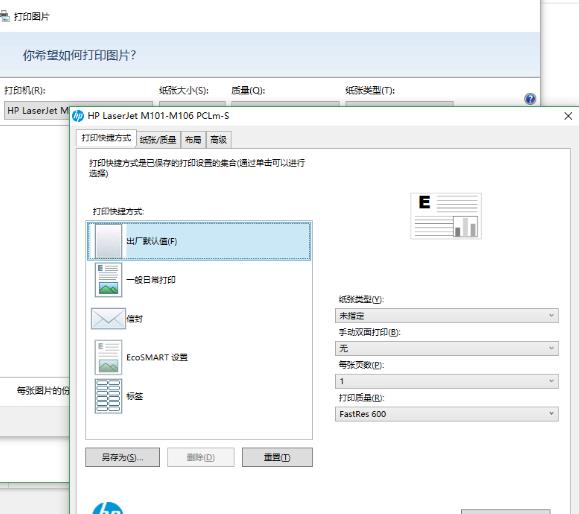
Task: Open the 纸张/质量 tab
Action: click(x=158, y=140)
